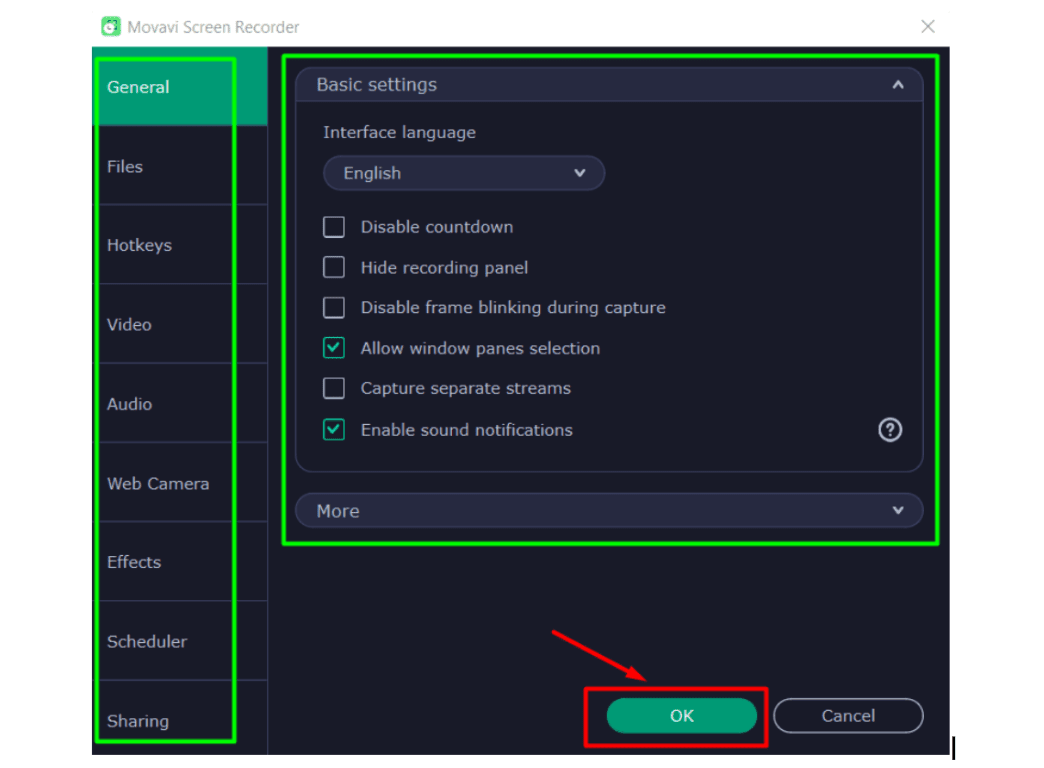Open the Interface language dropdown
The height and width of the screenshot is (768, 1044).
click(x=463, y=173)
